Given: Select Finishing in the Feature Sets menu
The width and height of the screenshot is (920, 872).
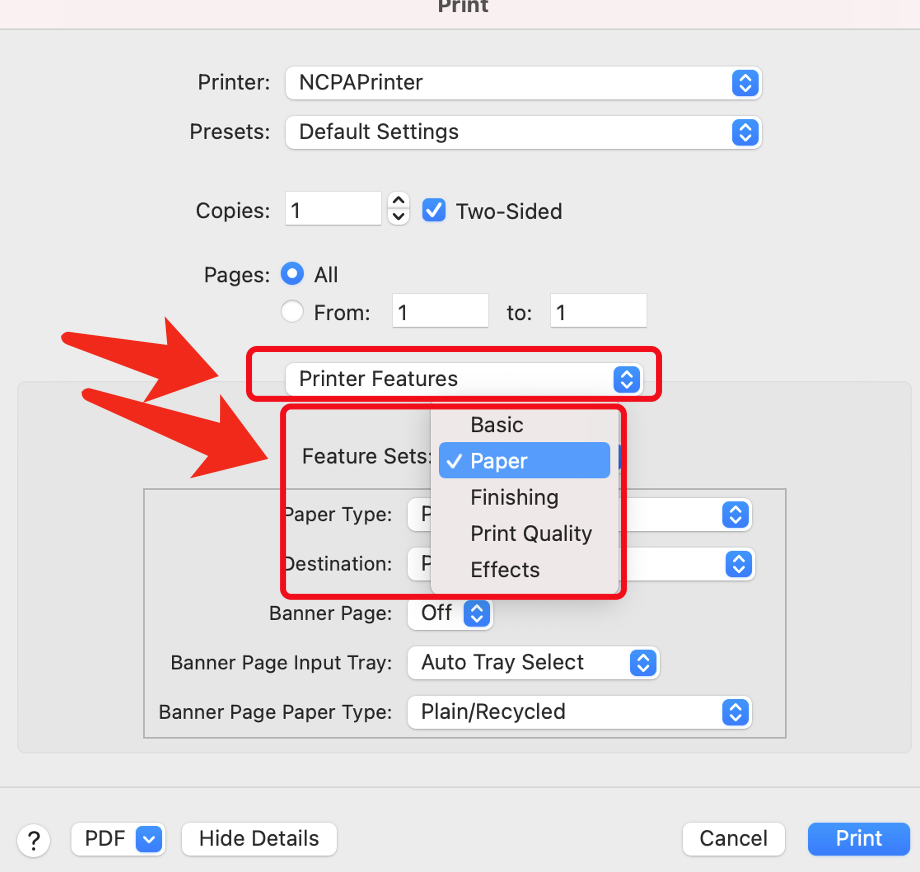Looking at the screenshot, I should coord(514,497).
